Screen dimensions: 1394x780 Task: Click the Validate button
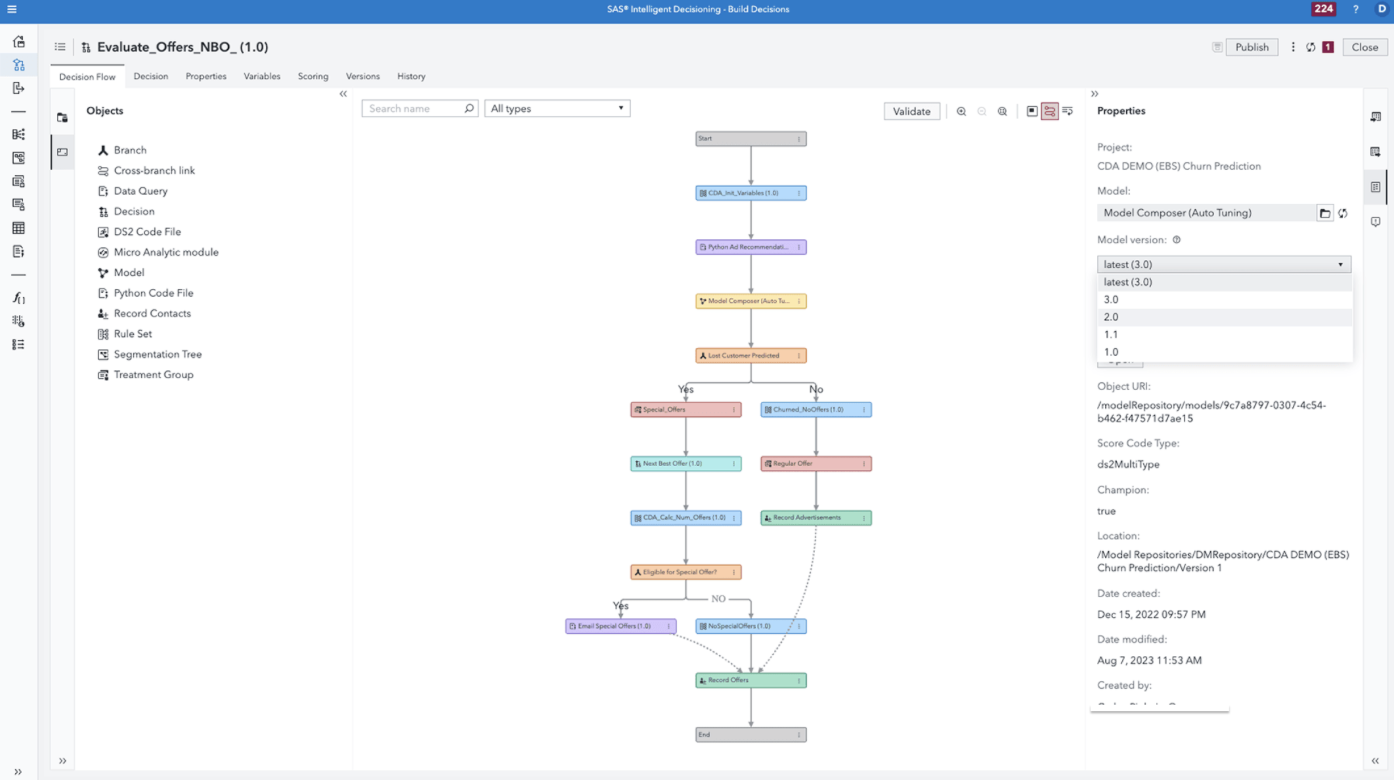(x=911, y=112)
